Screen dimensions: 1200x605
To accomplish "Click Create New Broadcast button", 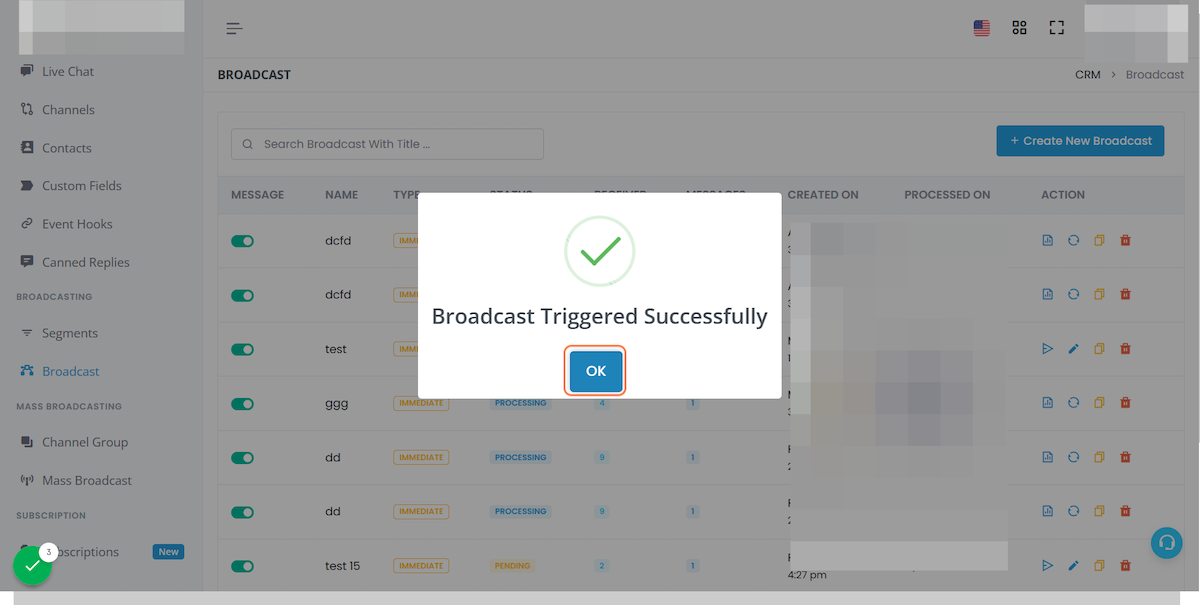I will pyautogui.click(x=1081, y=141).
